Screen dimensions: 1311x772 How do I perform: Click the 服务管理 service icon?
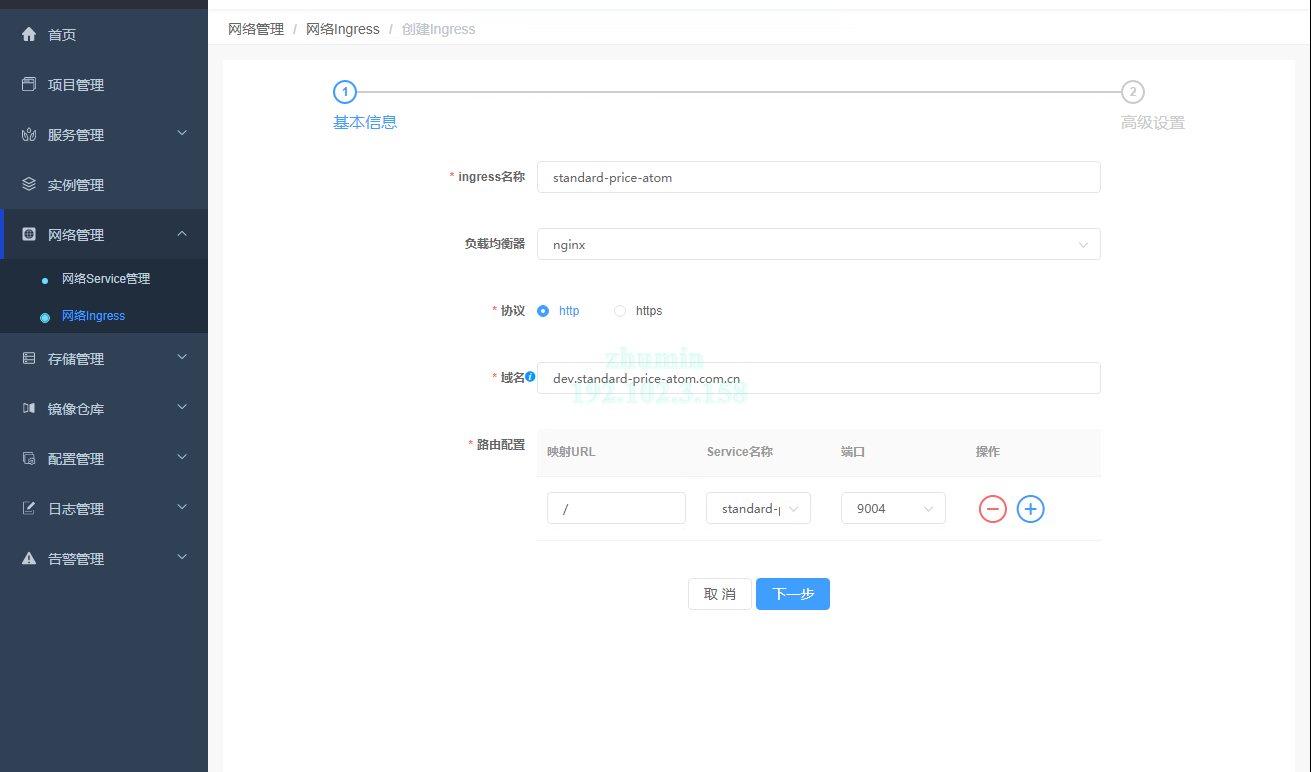point(29,134)
